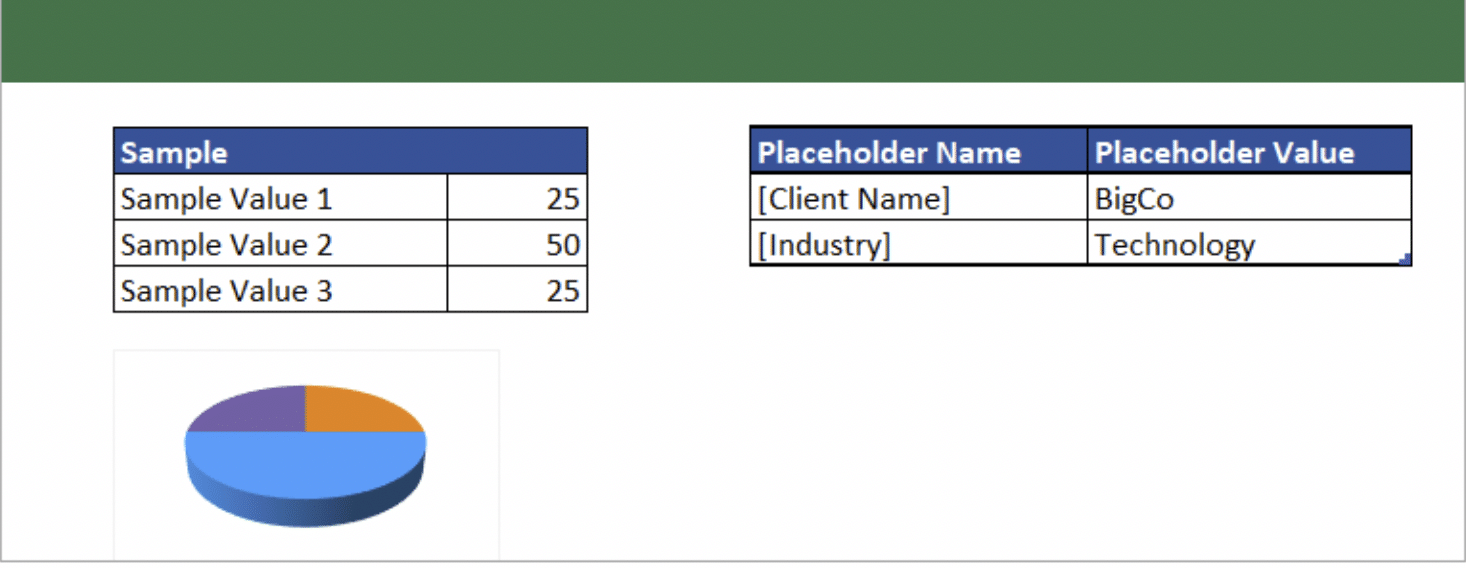The image size is (1466, 568).
Task: Click the table resize handle at Technology cell corner
Action: point(1406,259)
